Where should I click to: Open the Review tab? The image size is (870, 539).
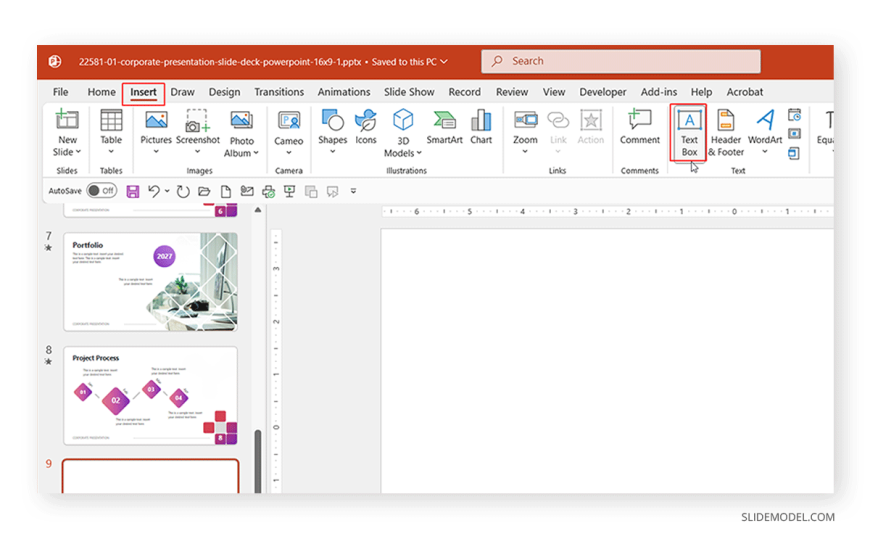[x=512, y=92]
